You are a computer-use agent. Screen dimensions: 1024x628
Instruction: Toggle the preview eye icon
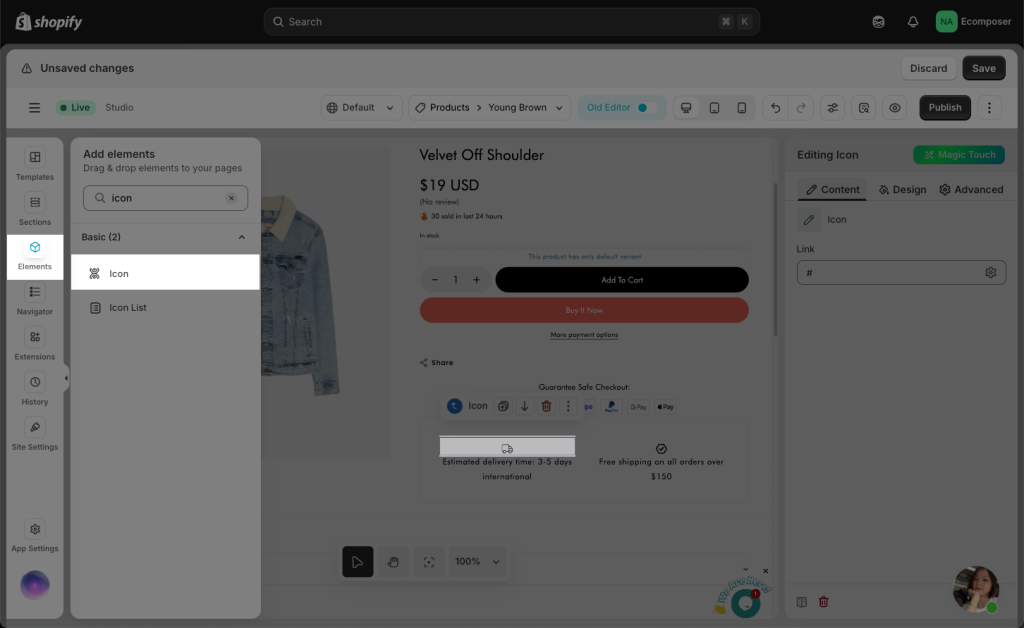pyautogui.click(x=895, y=108)
